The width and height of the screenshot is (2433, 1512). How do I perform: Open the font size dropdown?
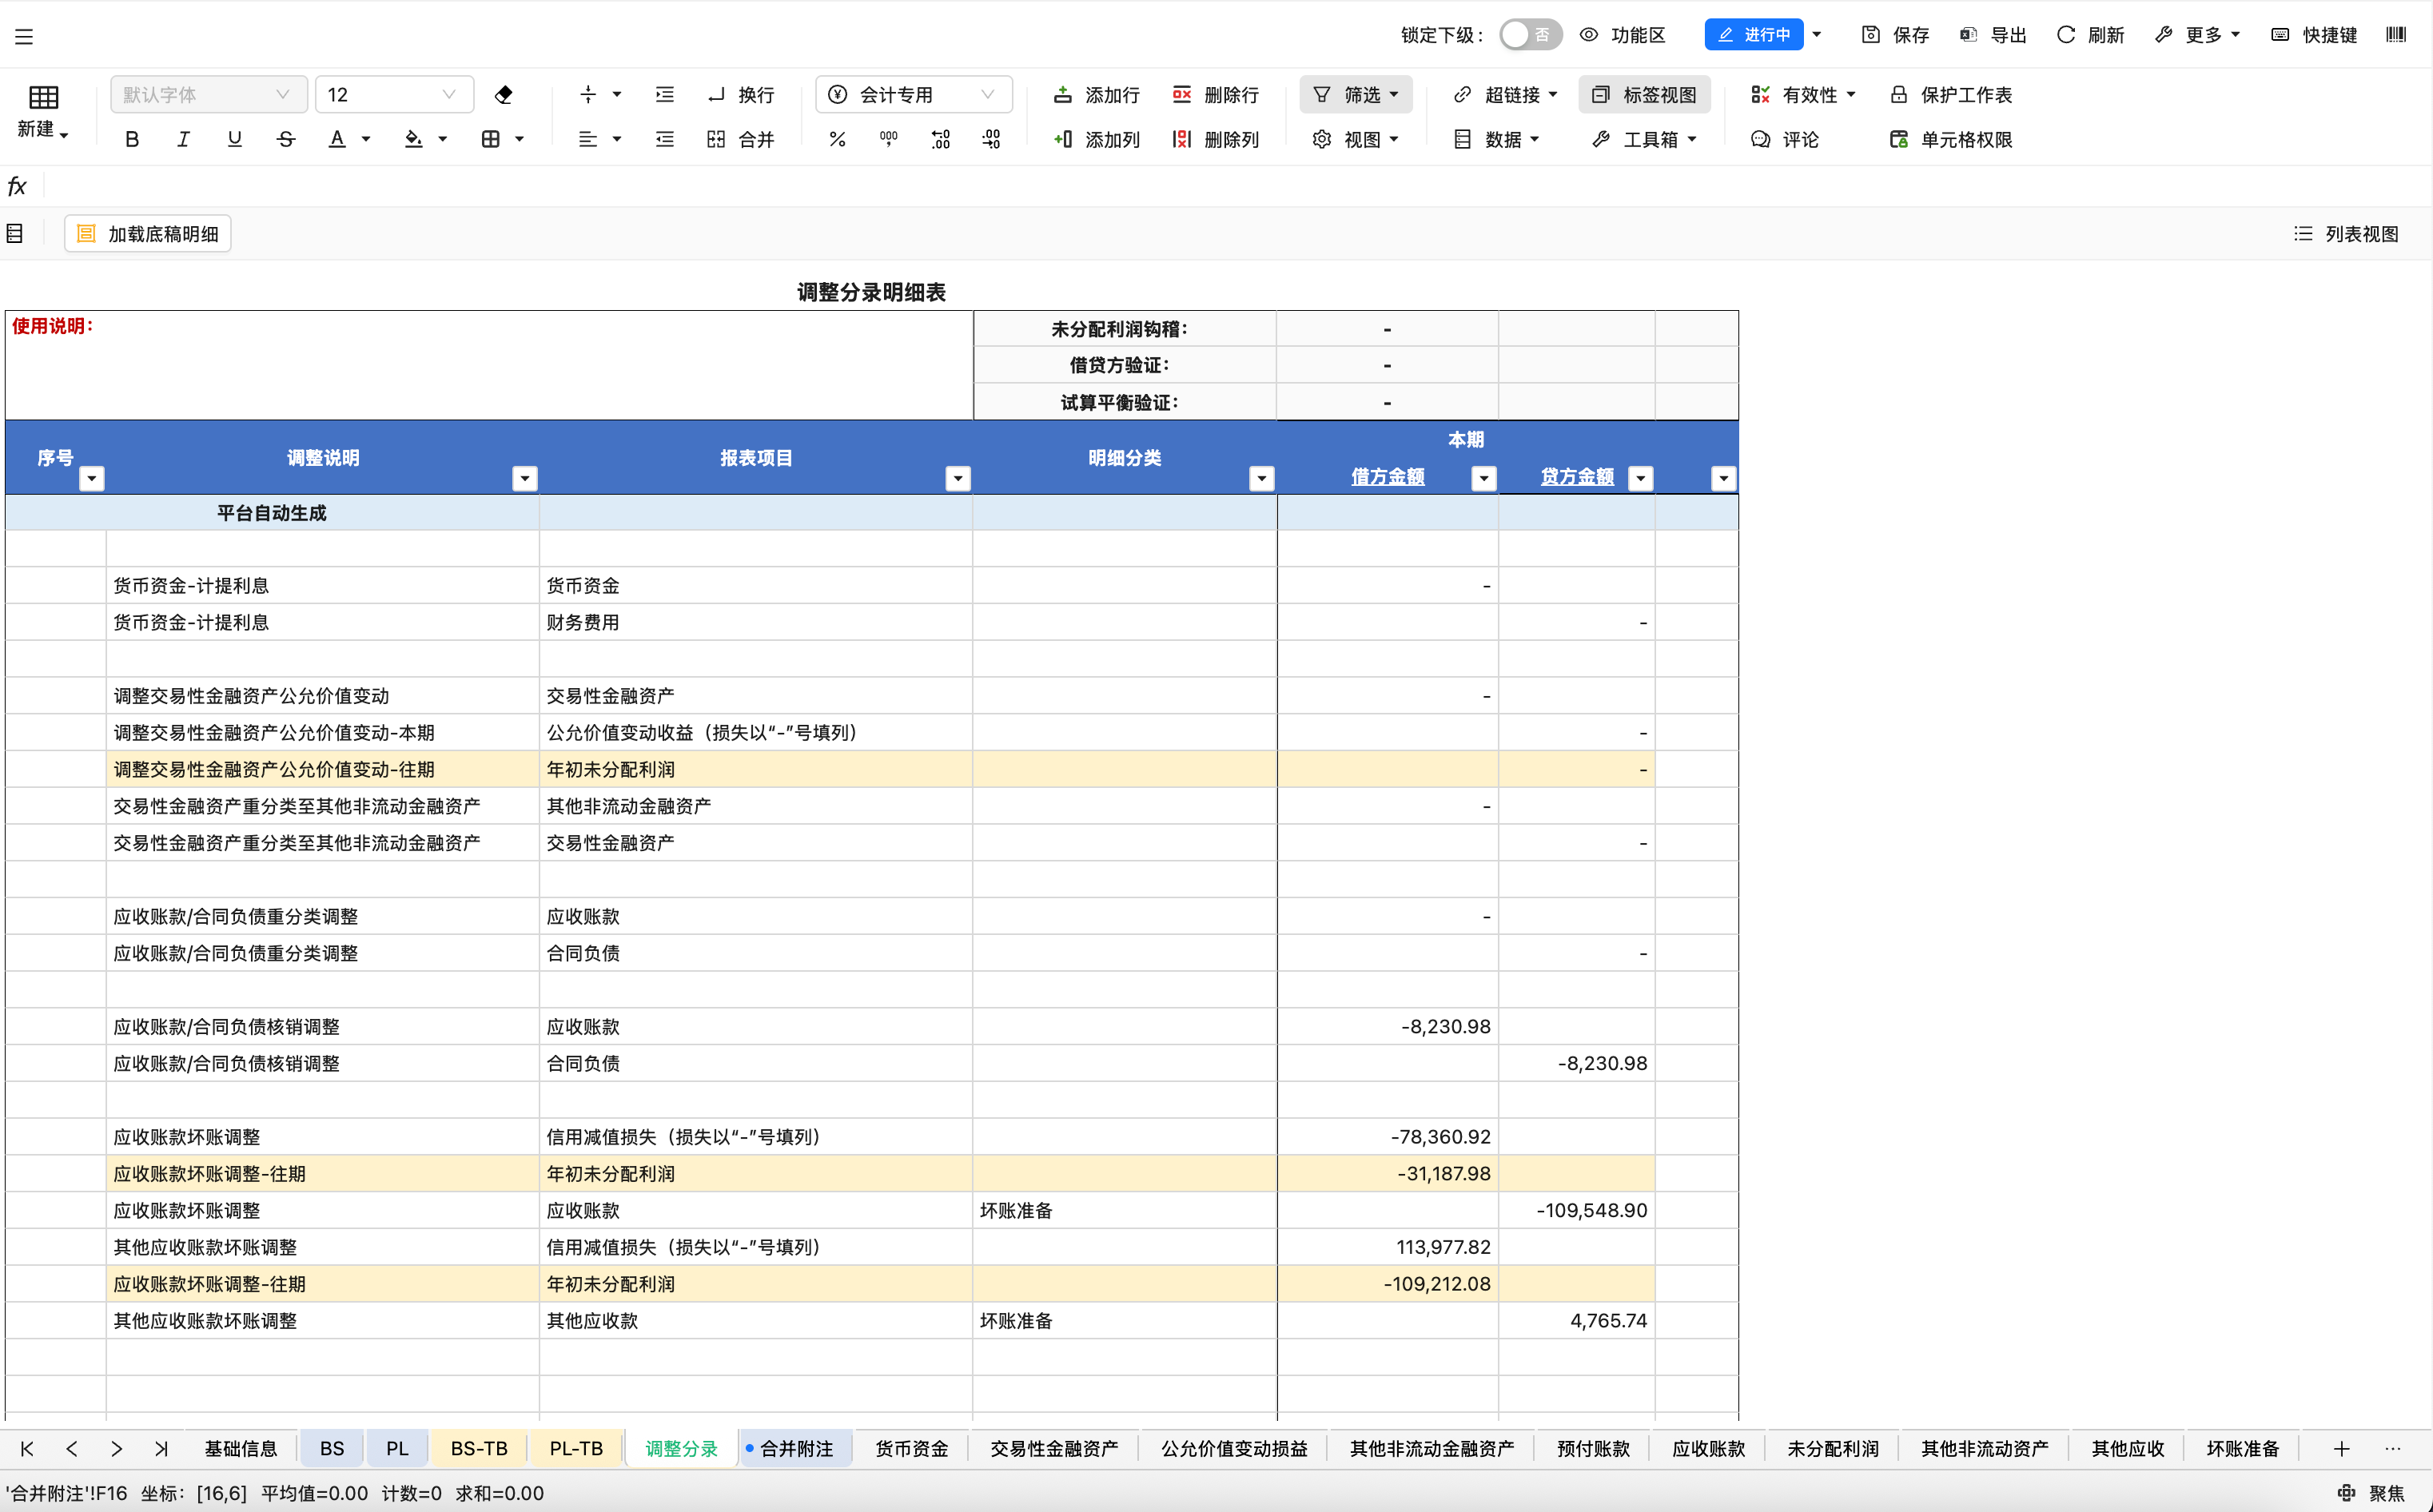point(449,95)
